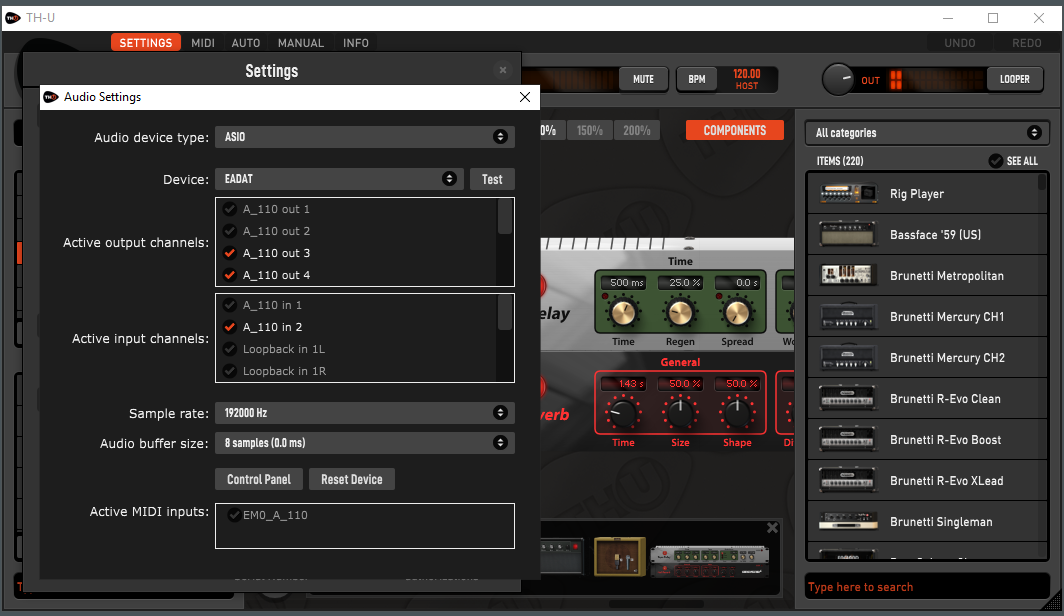This screenshot has width=1064, height=616.
Task: Select the yellow cabinet with microphones thumbnail
Action: point(620,557)
